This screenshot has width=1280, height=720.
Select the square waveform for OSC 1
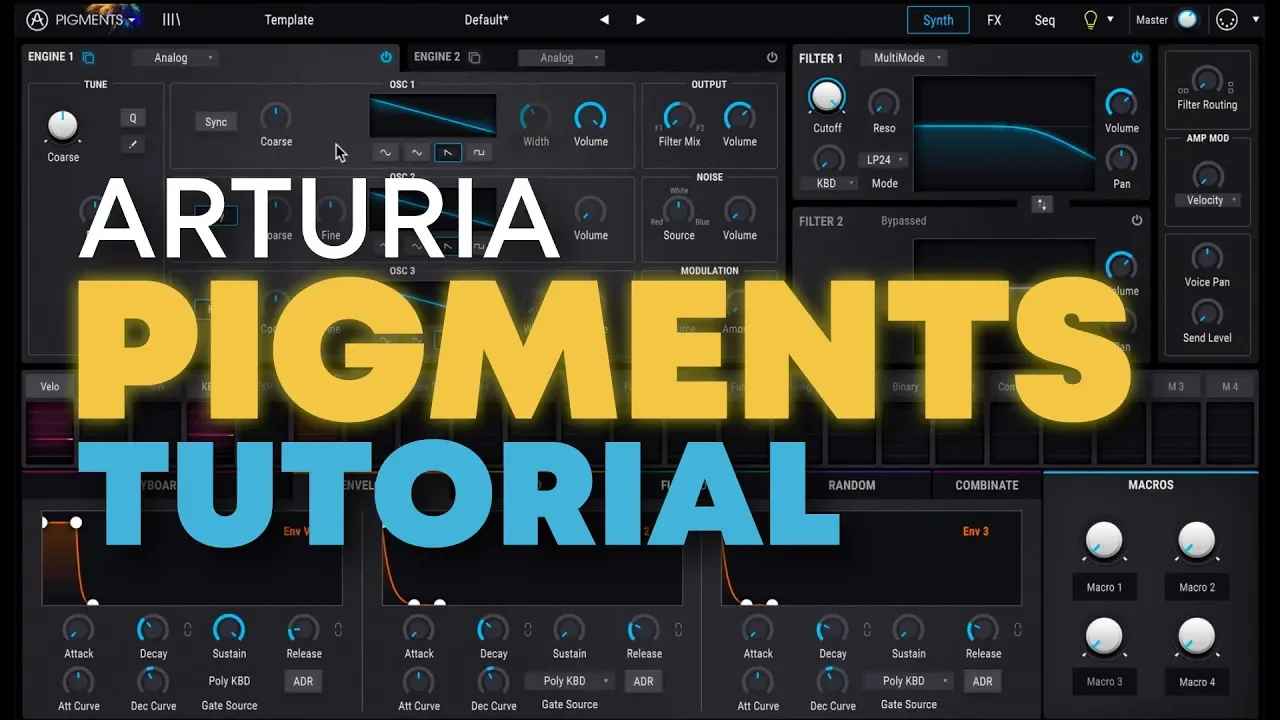pyautogui.click(x=478, y=152)
